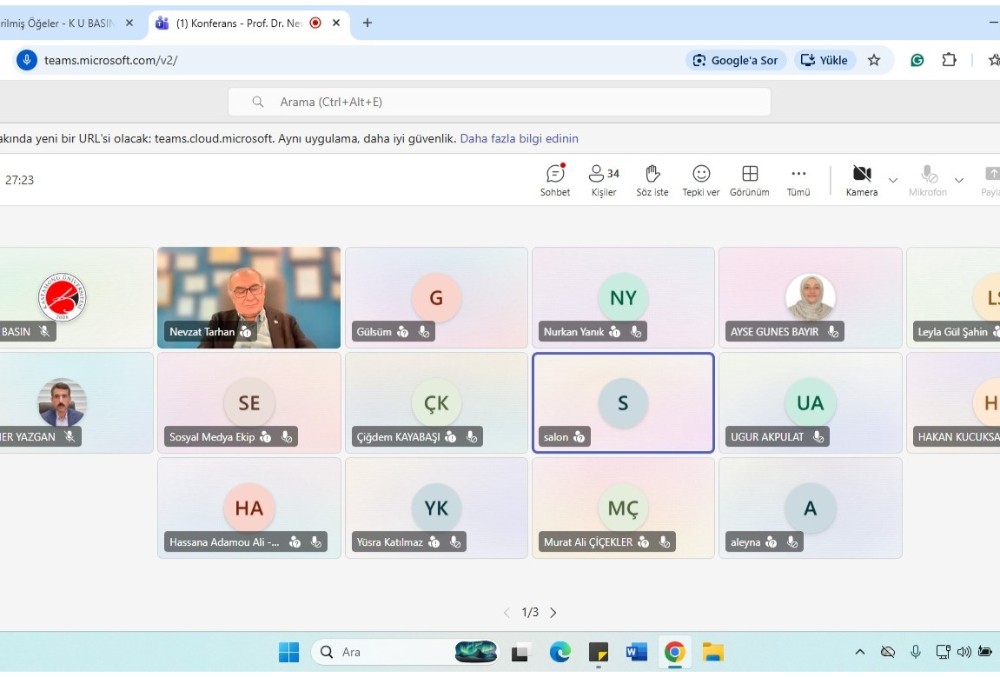This screenshot has width=1000, height=677.
Task: Go to previous participants page
Action: point(506,613)
